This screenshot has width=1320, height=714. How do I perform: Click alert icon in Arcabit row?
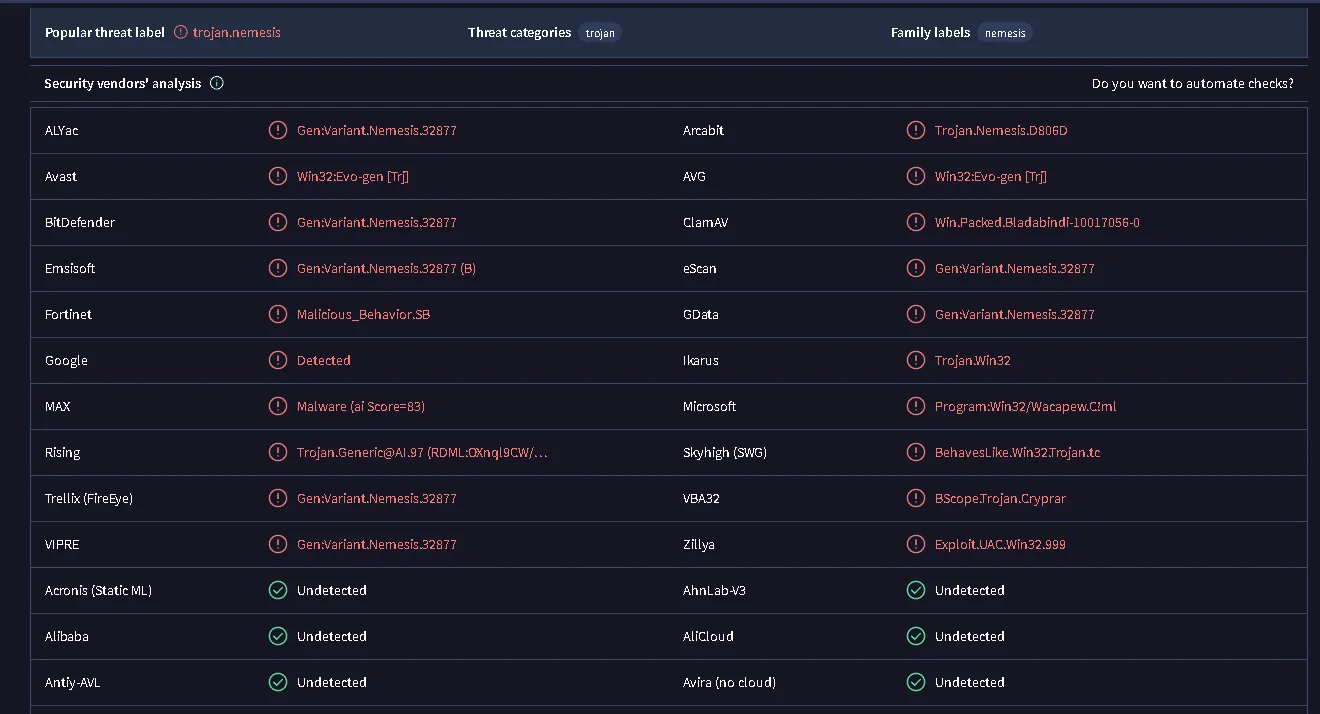click(916, 130)
